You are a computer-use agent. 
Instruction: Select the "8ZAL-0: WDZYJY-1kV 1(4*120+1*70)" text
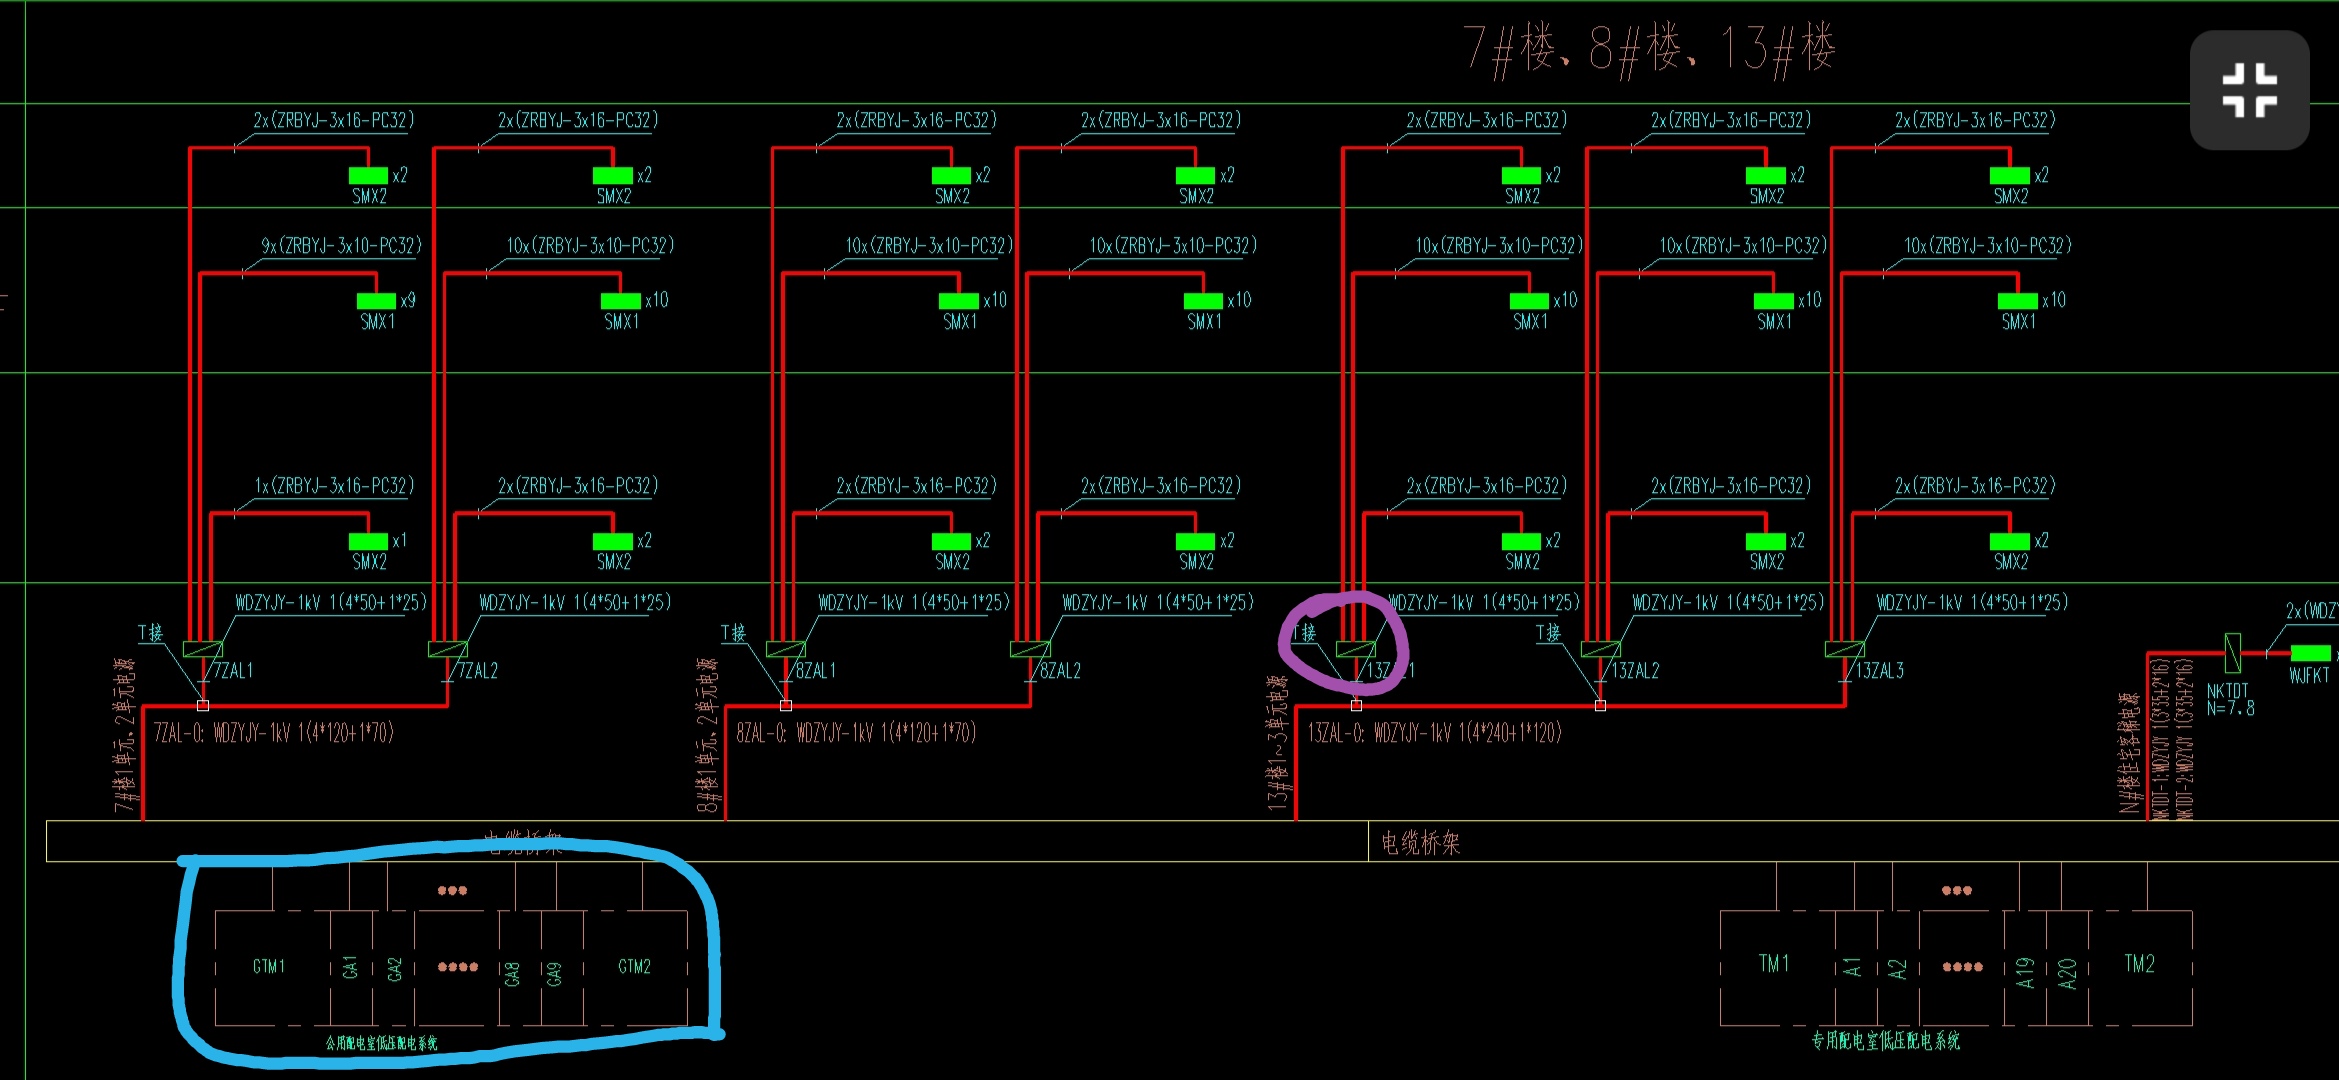point(856,733)
